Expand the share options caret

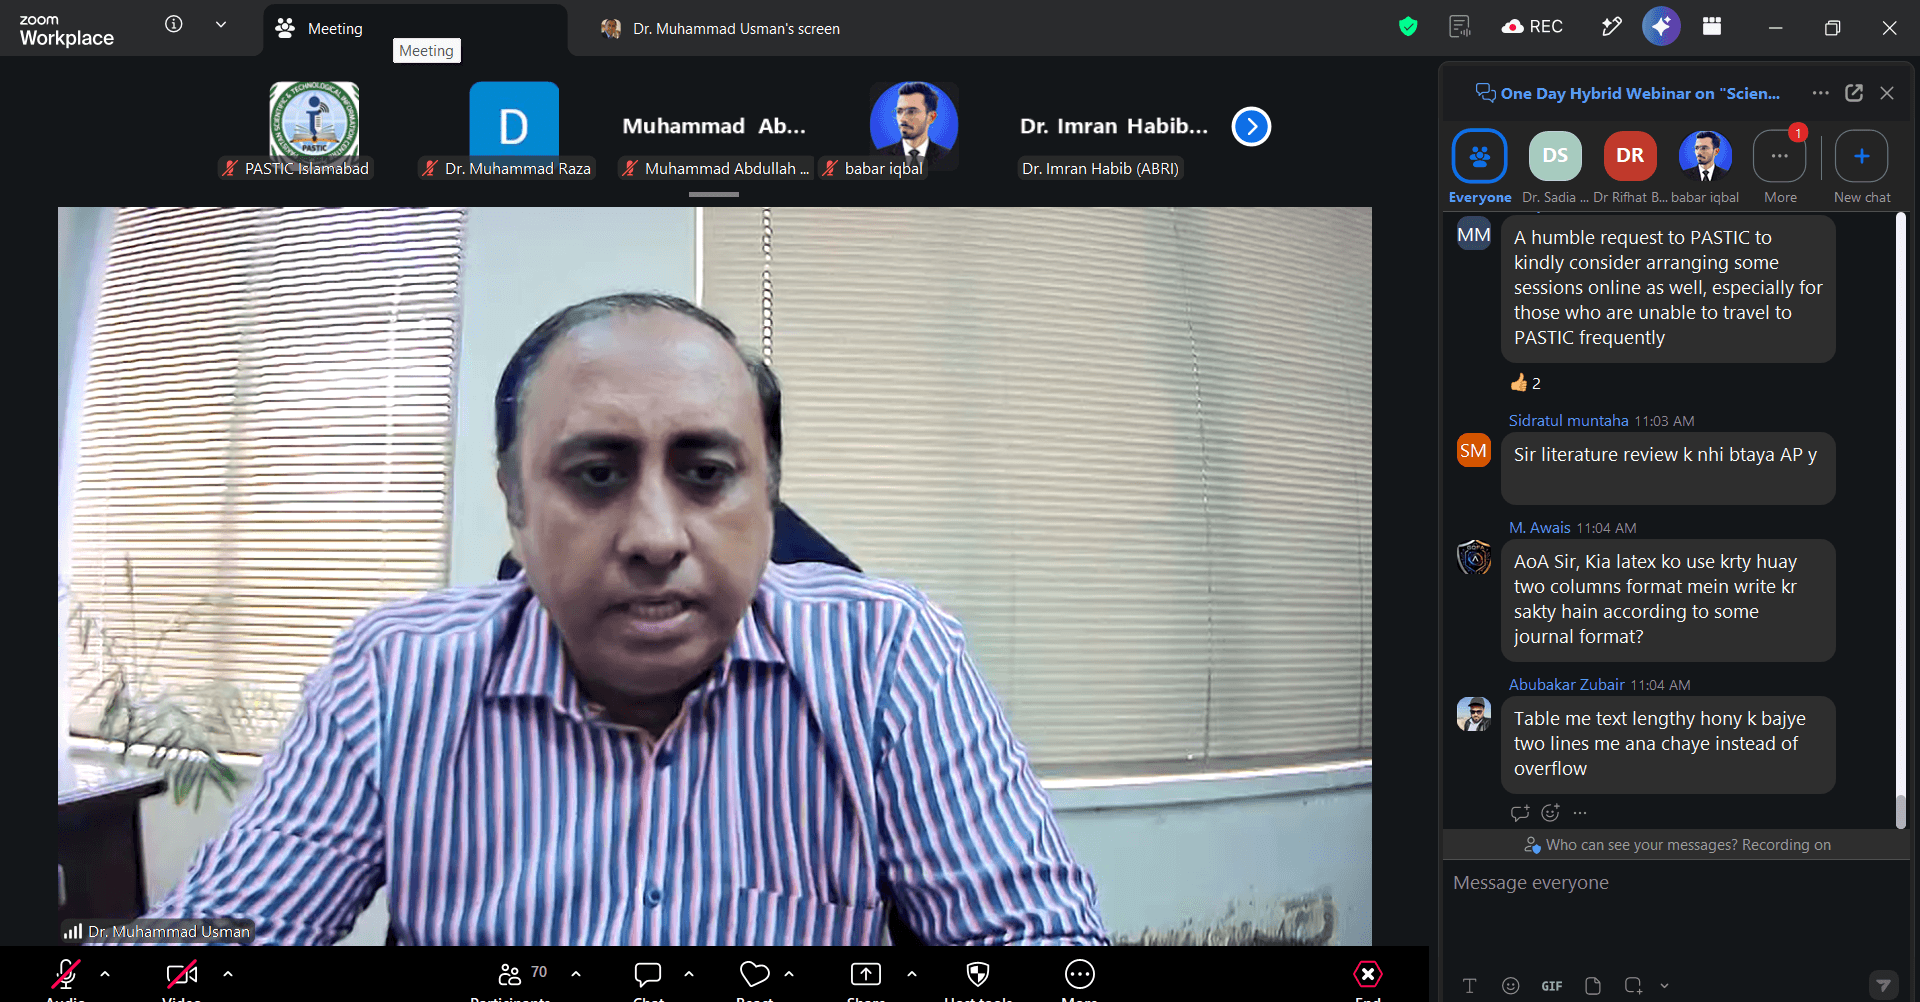(912, 973)
